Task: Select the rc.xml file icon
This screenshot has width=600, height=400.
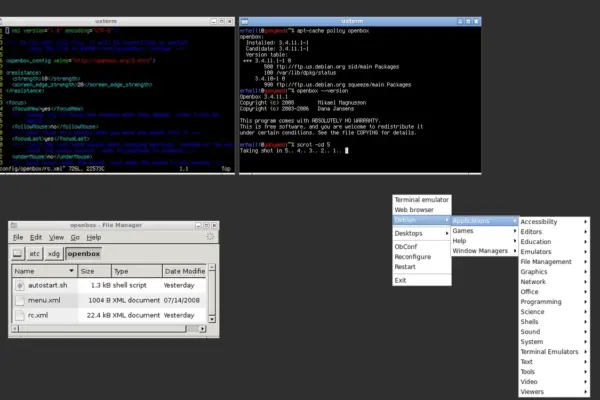Action: pyautogui.click(x=20, y=315)
